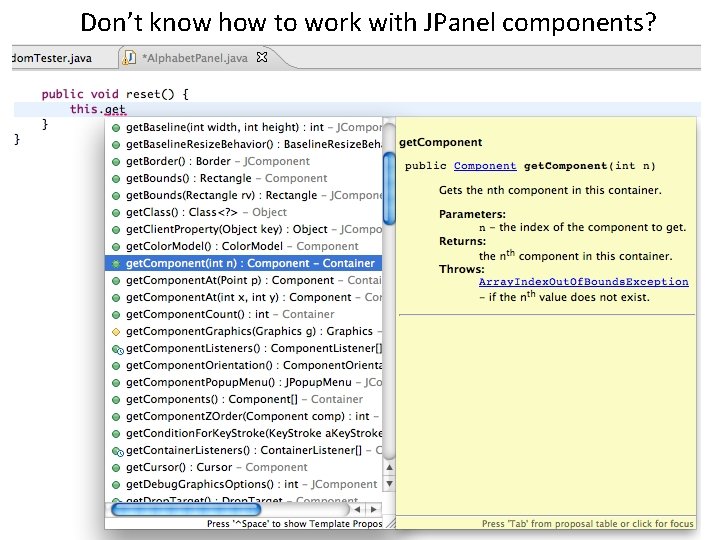Click the green icon beside getClientProperty(Object key)
This screenshot has height=540, width=720.
click(116, 230)
